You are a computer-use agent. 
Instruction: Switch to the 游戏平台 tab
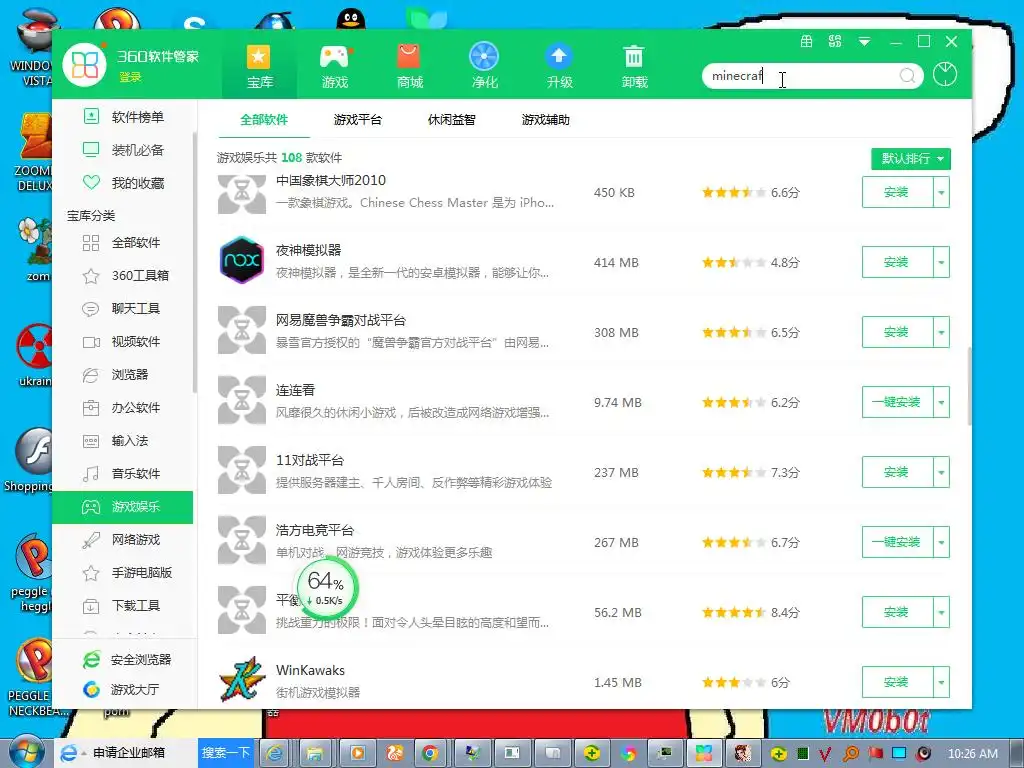[357, 120]
